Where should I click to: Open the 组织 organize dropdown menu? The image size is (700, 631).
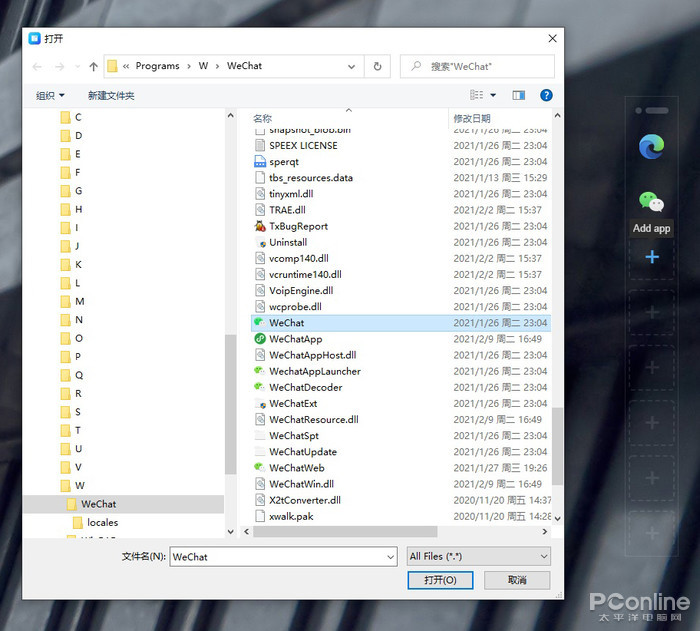pos(50,95)
